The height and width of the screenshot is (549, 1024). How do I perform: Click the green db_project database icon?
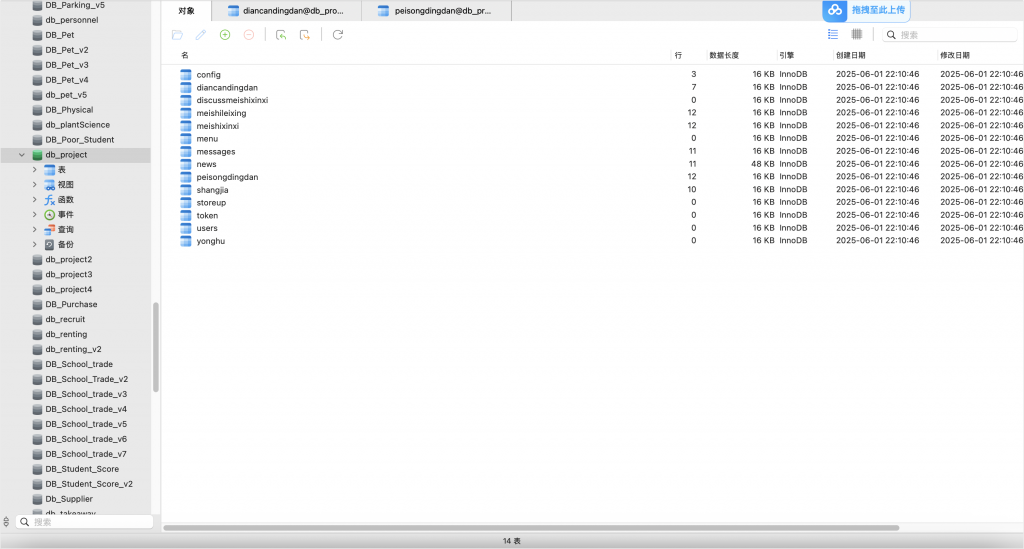[x=37, y=155]
